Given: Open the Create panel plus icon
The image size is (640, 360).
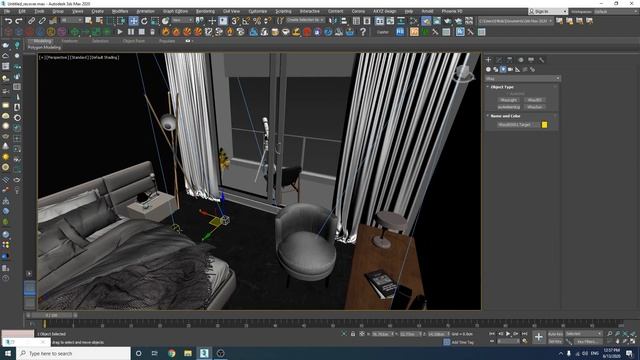Looking at the screenshot, I should tap(488, 60).
